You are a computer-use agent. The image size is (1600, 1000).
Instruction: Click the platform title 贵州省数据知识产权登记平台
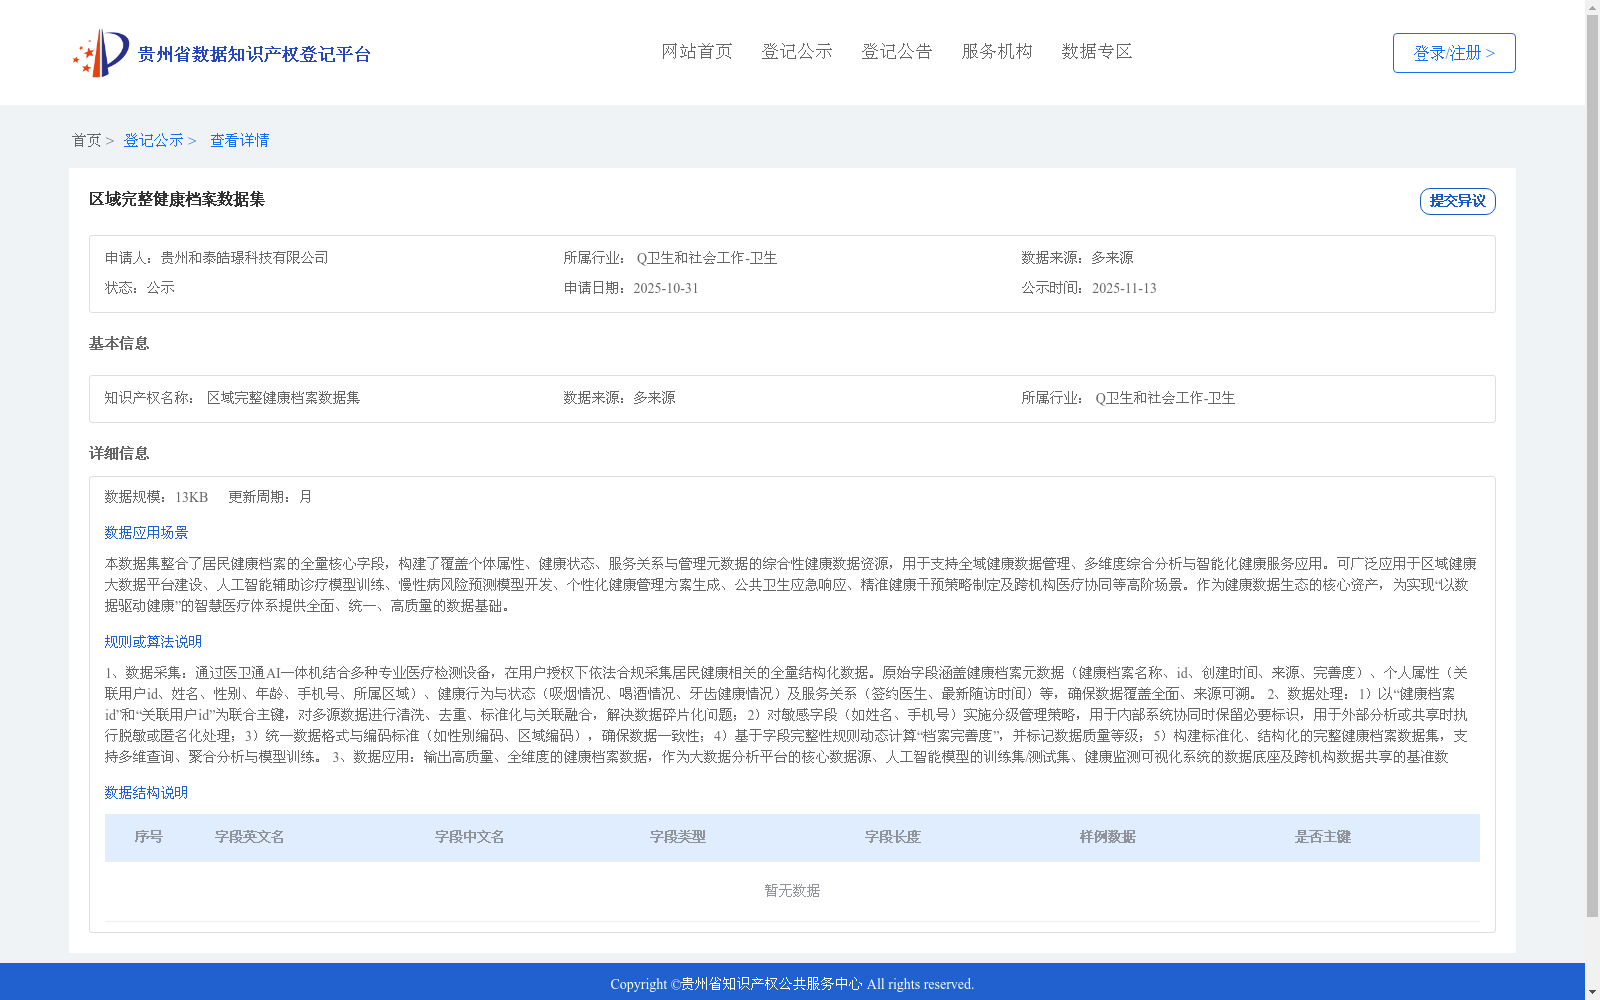(x=254, y=54)
